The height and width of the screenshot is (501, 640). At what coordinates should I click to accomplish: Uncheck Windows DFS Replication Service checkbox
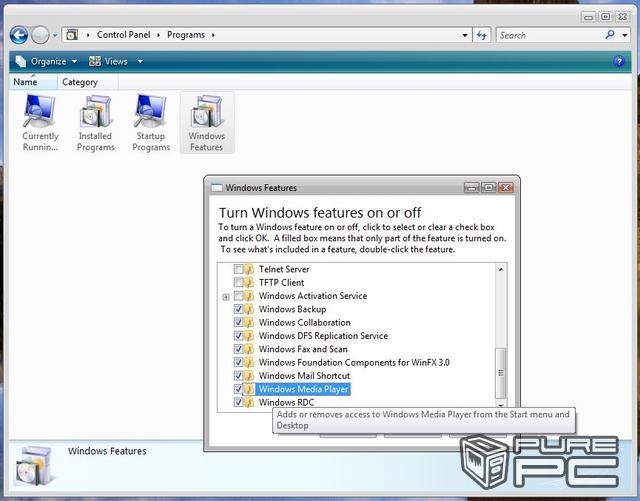[238, 336]
